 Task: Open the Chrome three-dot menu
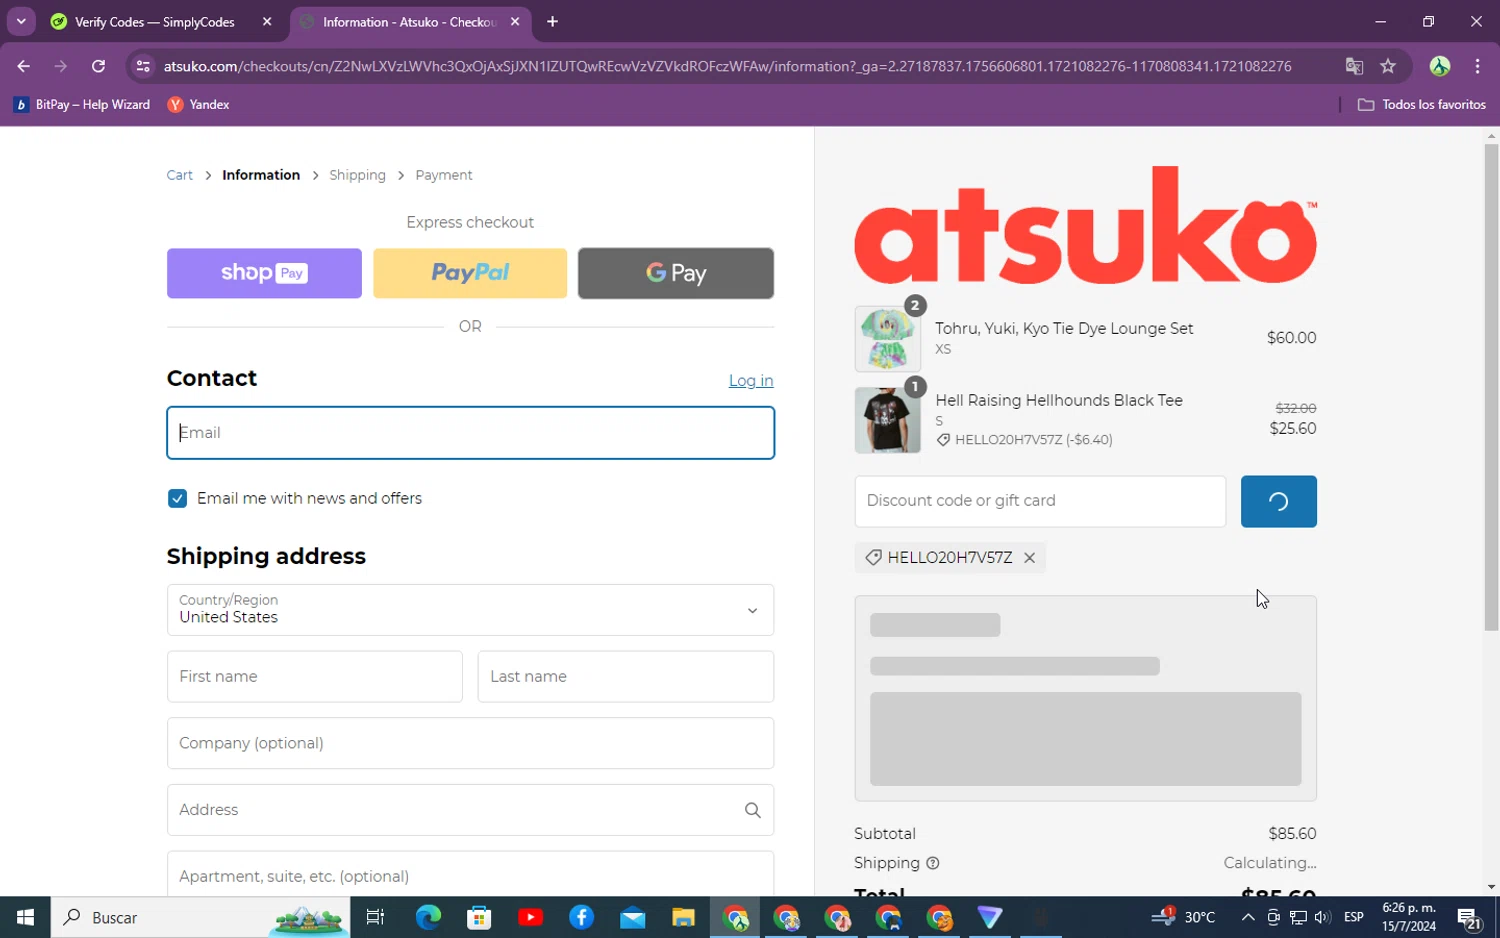1477,66
